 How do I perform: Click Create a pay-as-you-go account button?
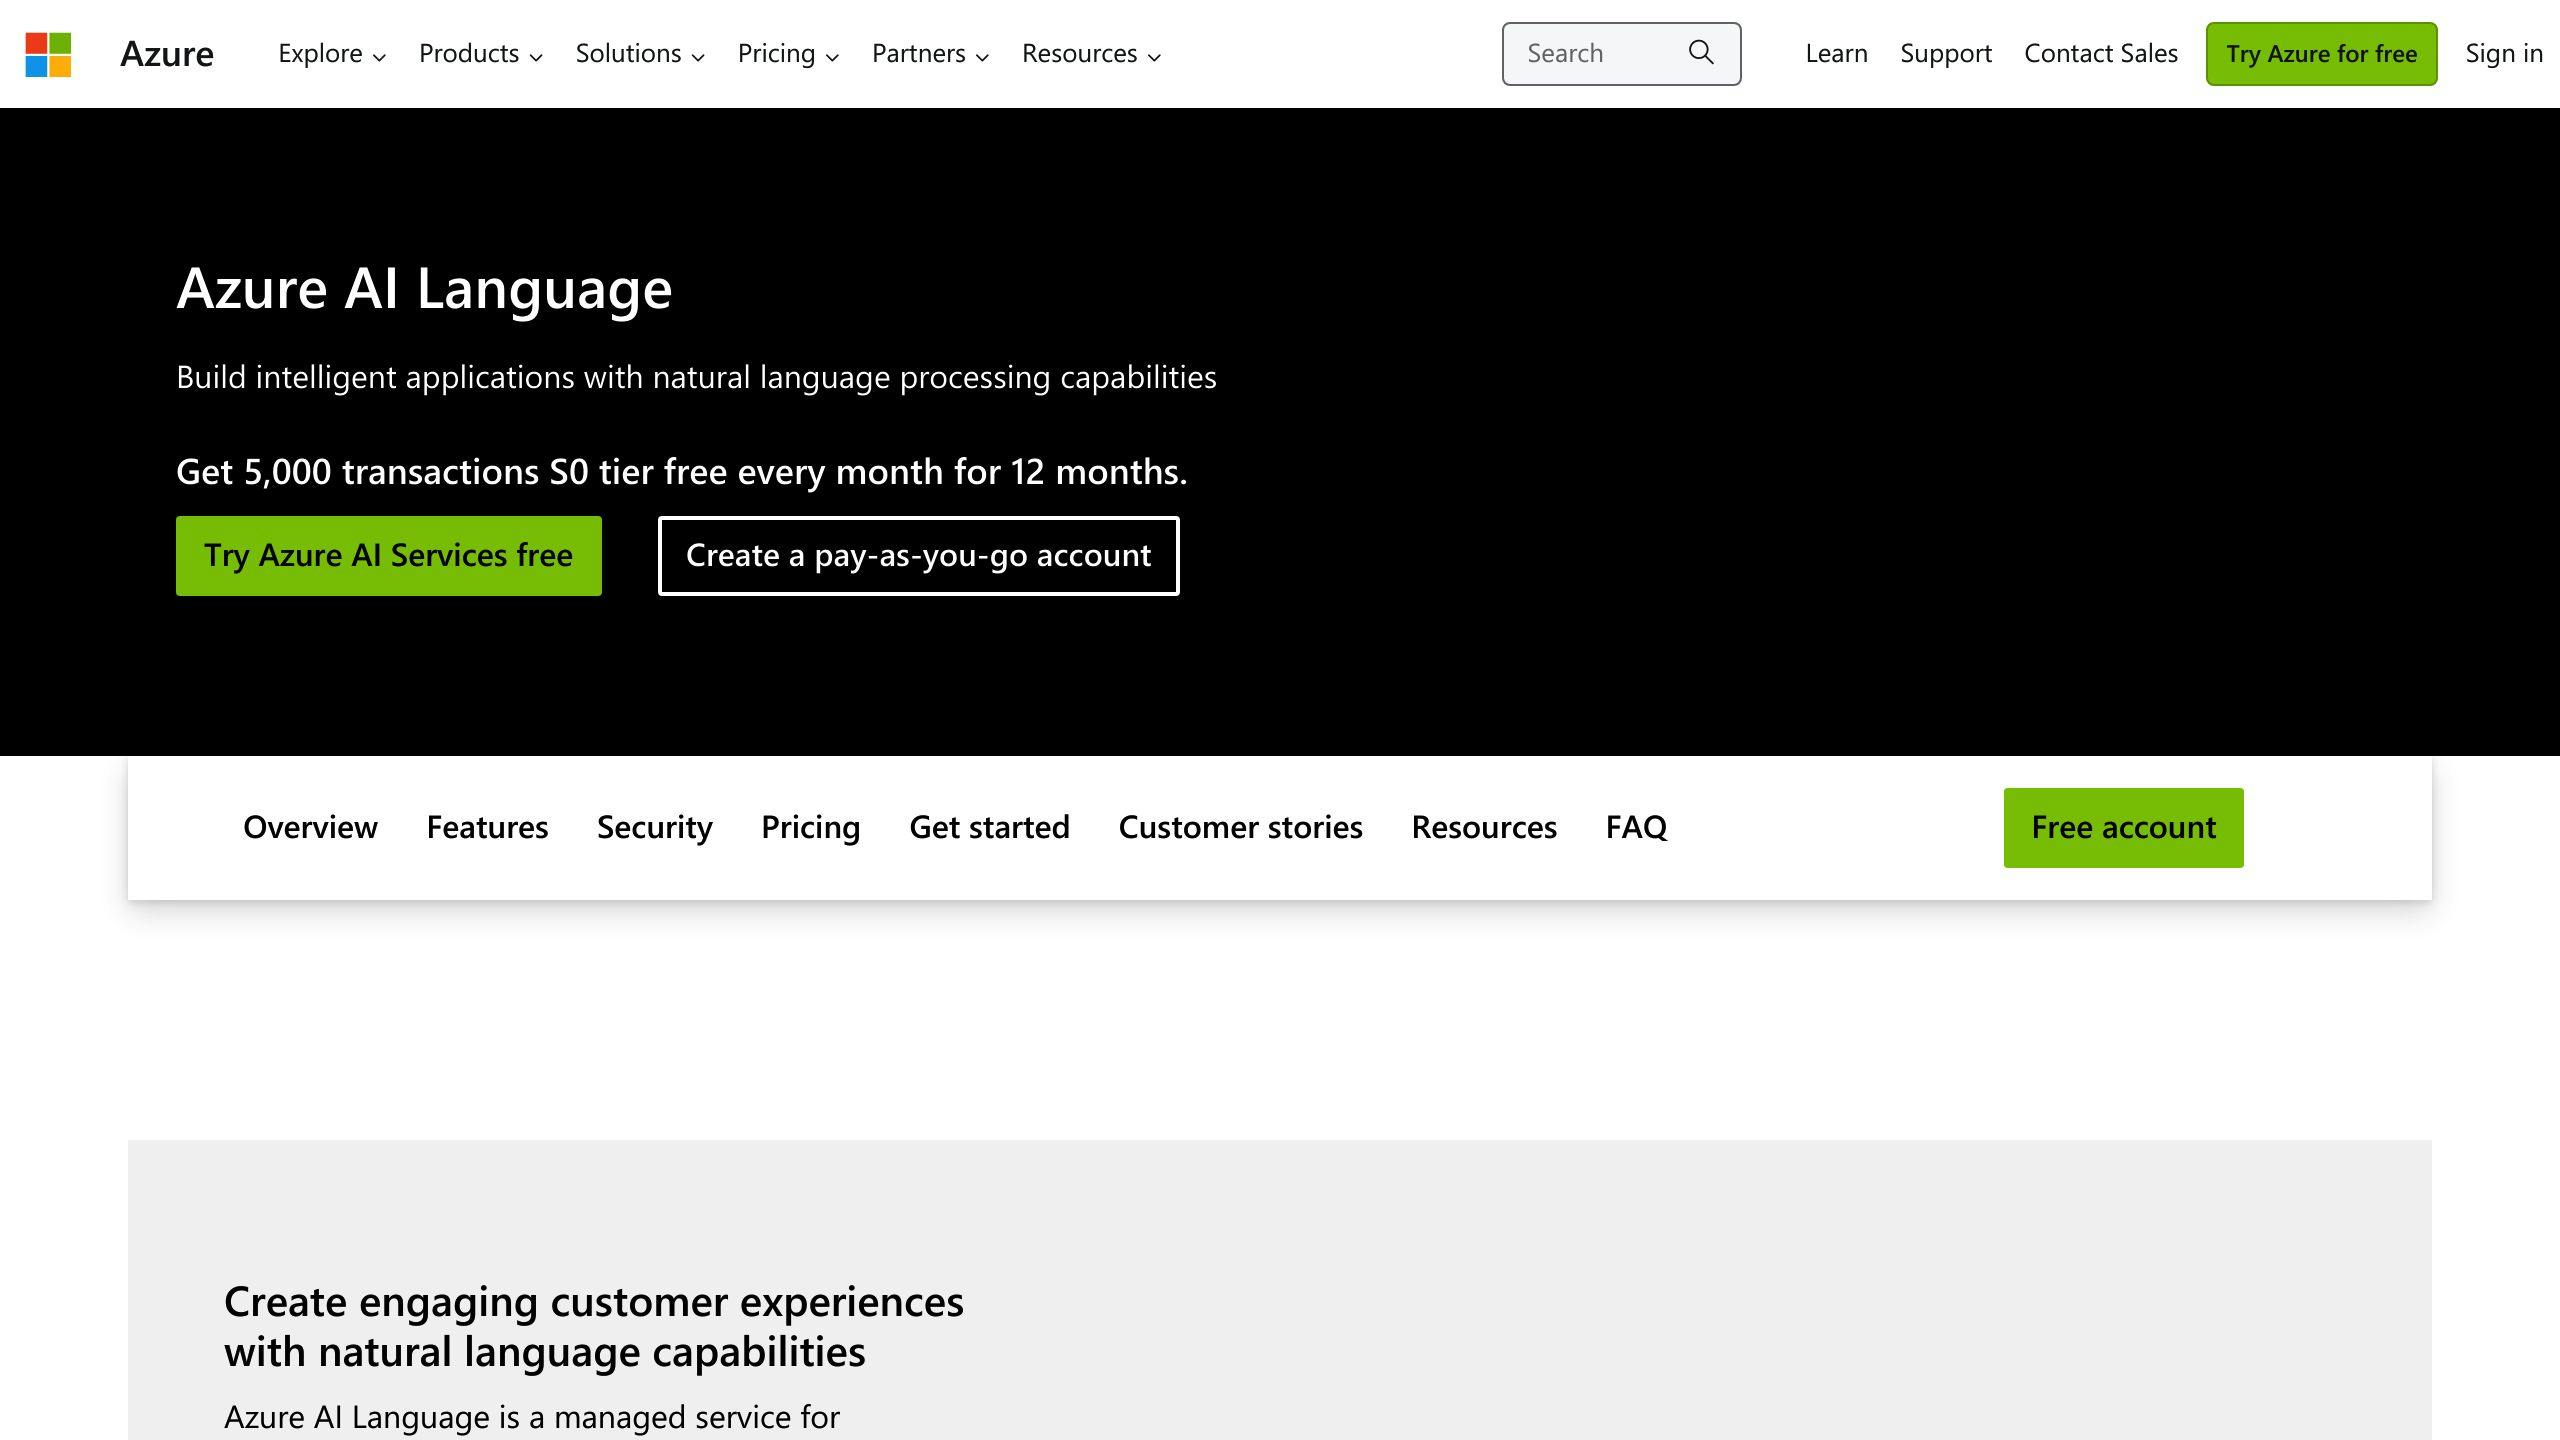click(x=919, y=556)
